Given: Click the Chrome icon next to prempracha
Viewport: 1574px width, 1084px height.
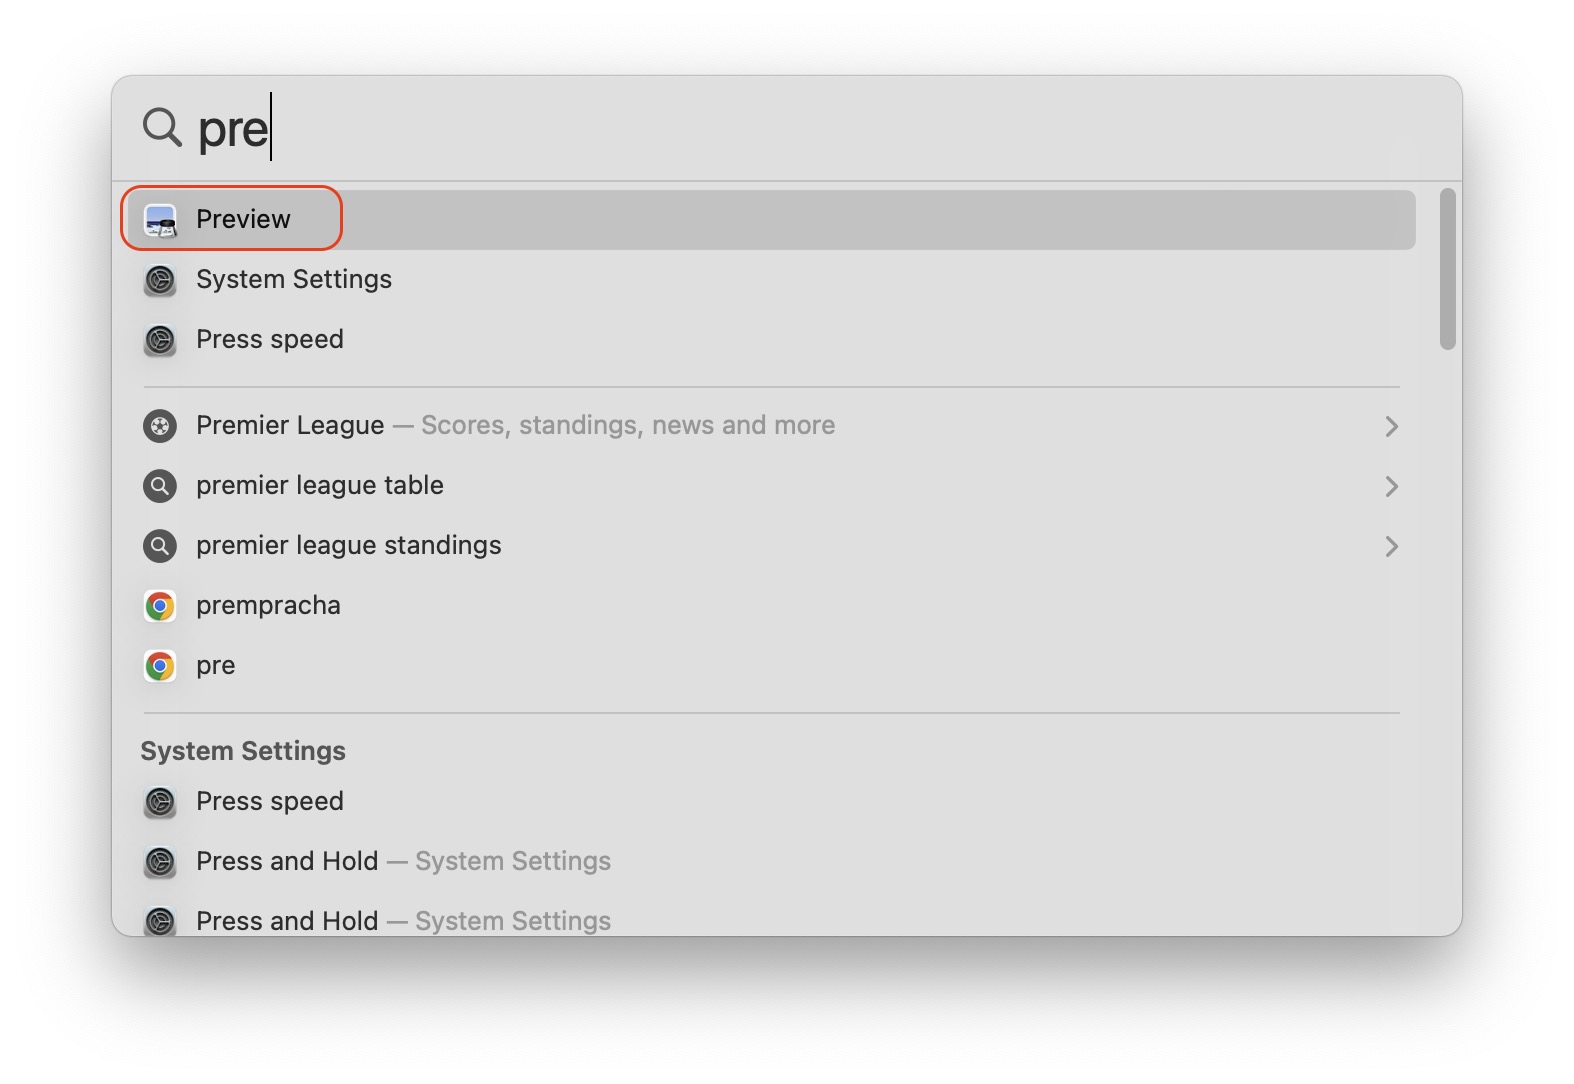Looking at the screenshot, I should pyautogui.click(x=160, y=606).
